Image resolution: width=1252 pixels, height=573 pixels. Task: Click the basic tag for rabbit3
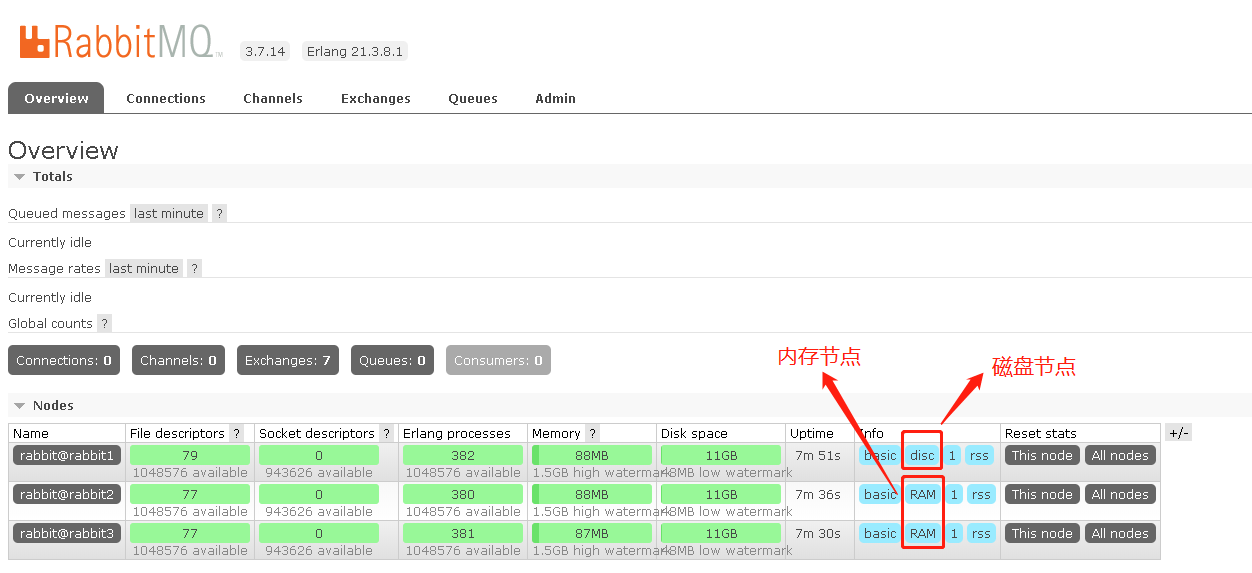(x=880, y=533)
